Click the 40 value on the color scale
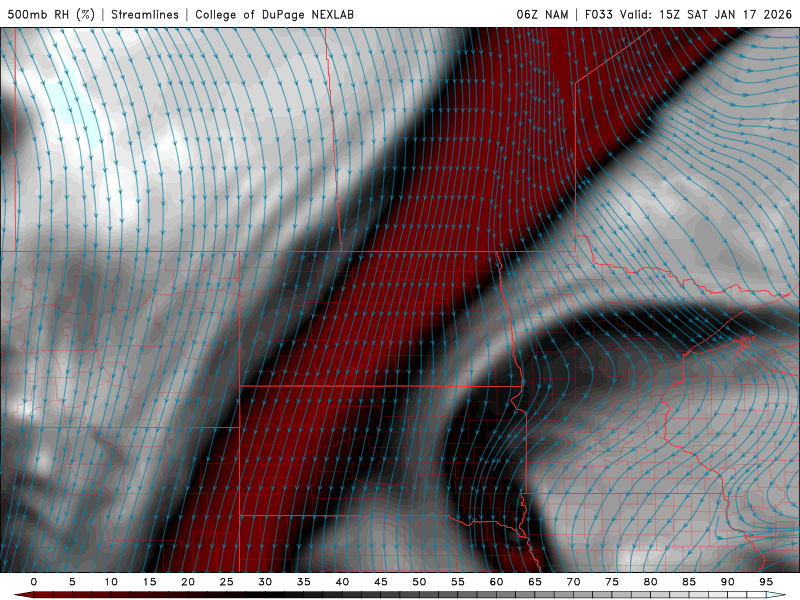Viewport: 800px width, 600px height. point(342,582)
